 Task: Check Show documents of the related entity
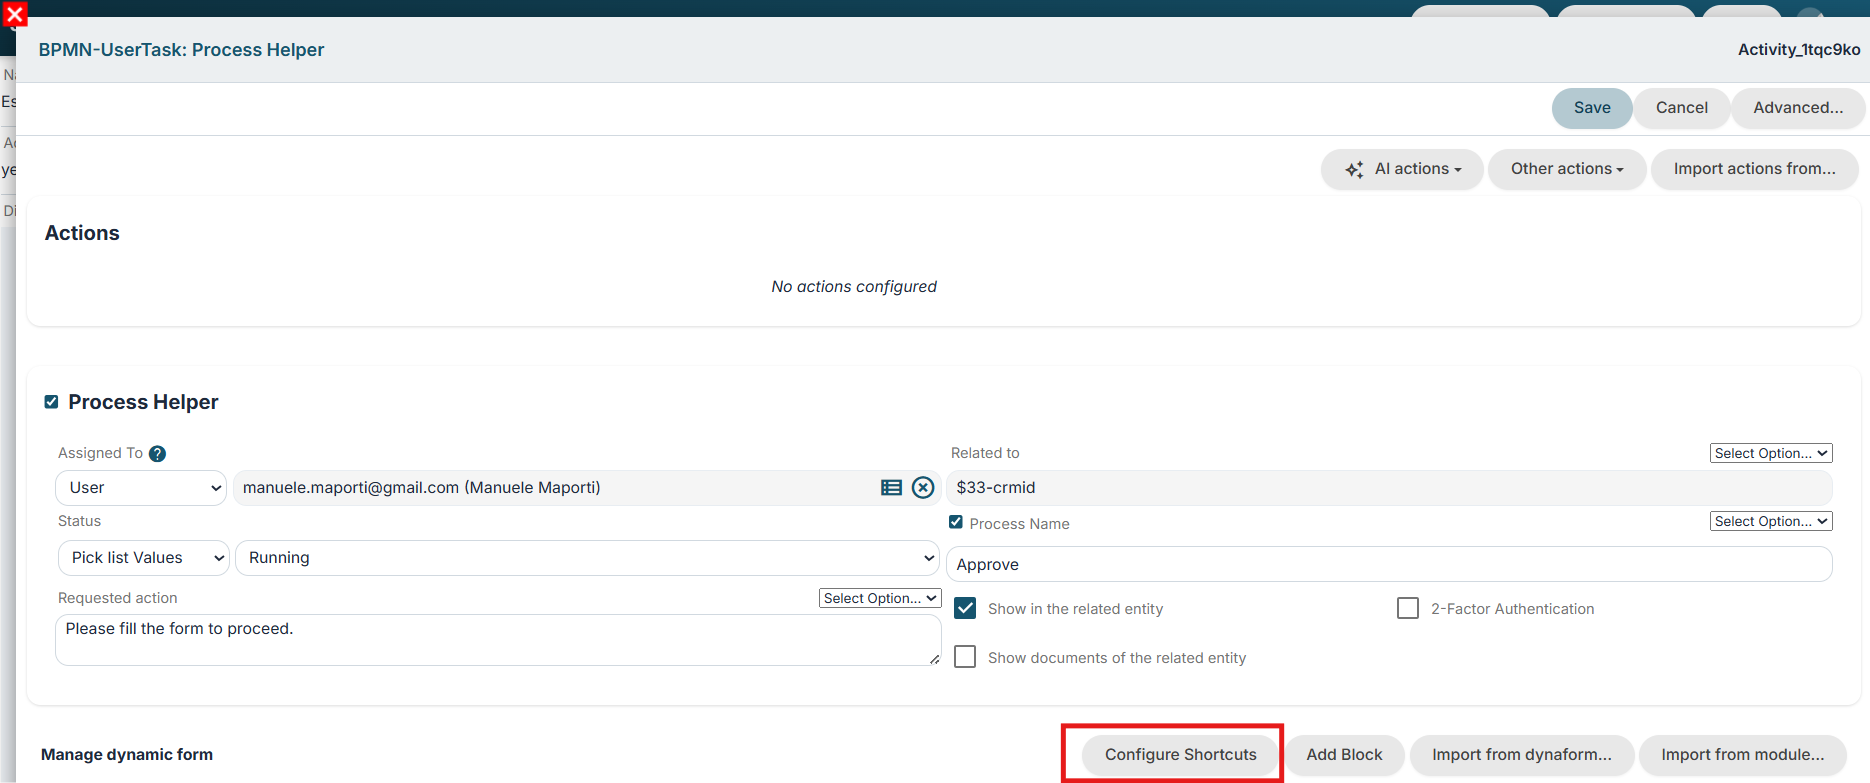click(965, 657)
